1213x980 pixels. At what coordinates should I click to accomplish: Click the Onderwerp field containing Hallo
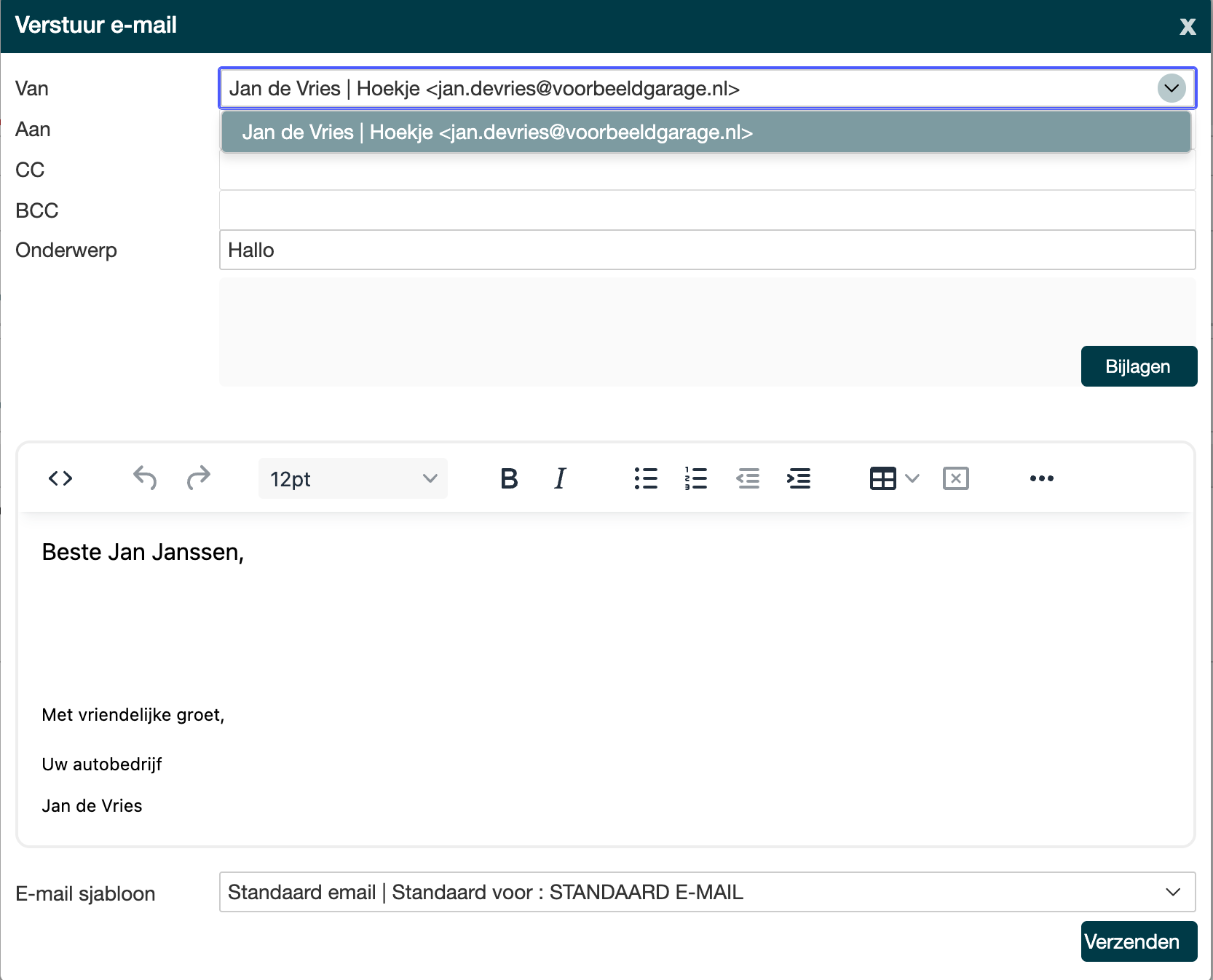click(707, 250)
